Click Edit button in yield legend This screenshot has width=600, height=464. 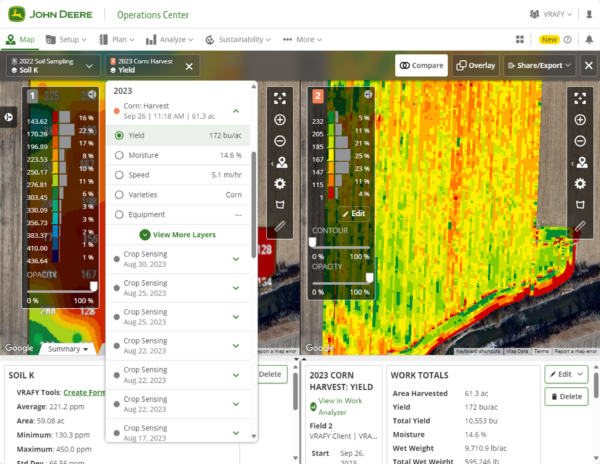tap(354, 213)
